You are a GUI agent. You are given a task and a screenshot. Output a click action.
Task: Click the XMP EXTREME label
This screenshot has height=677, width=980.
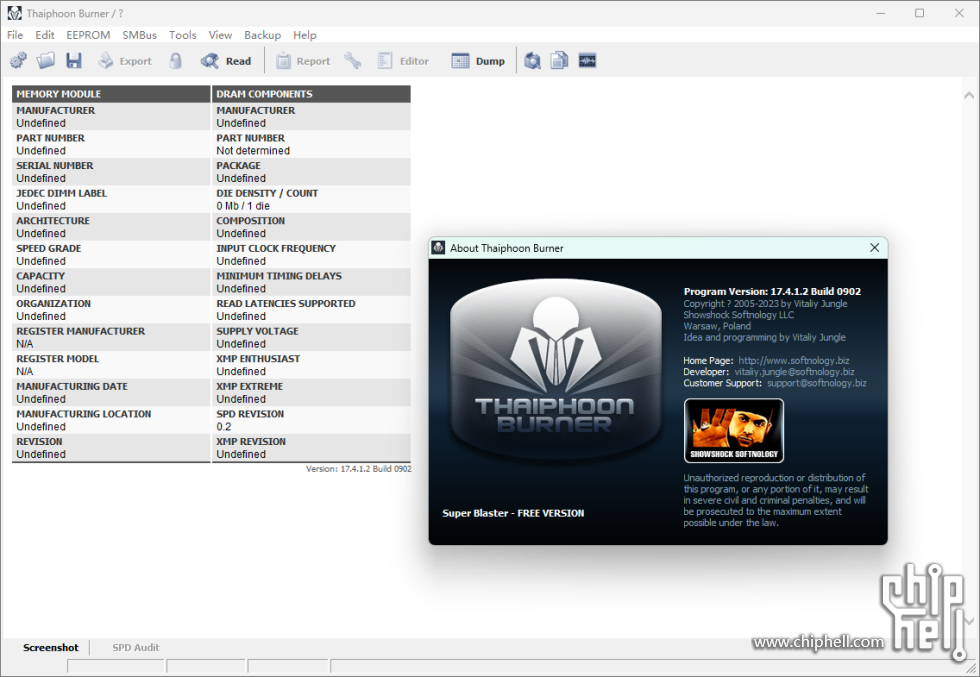click(249, 386)
